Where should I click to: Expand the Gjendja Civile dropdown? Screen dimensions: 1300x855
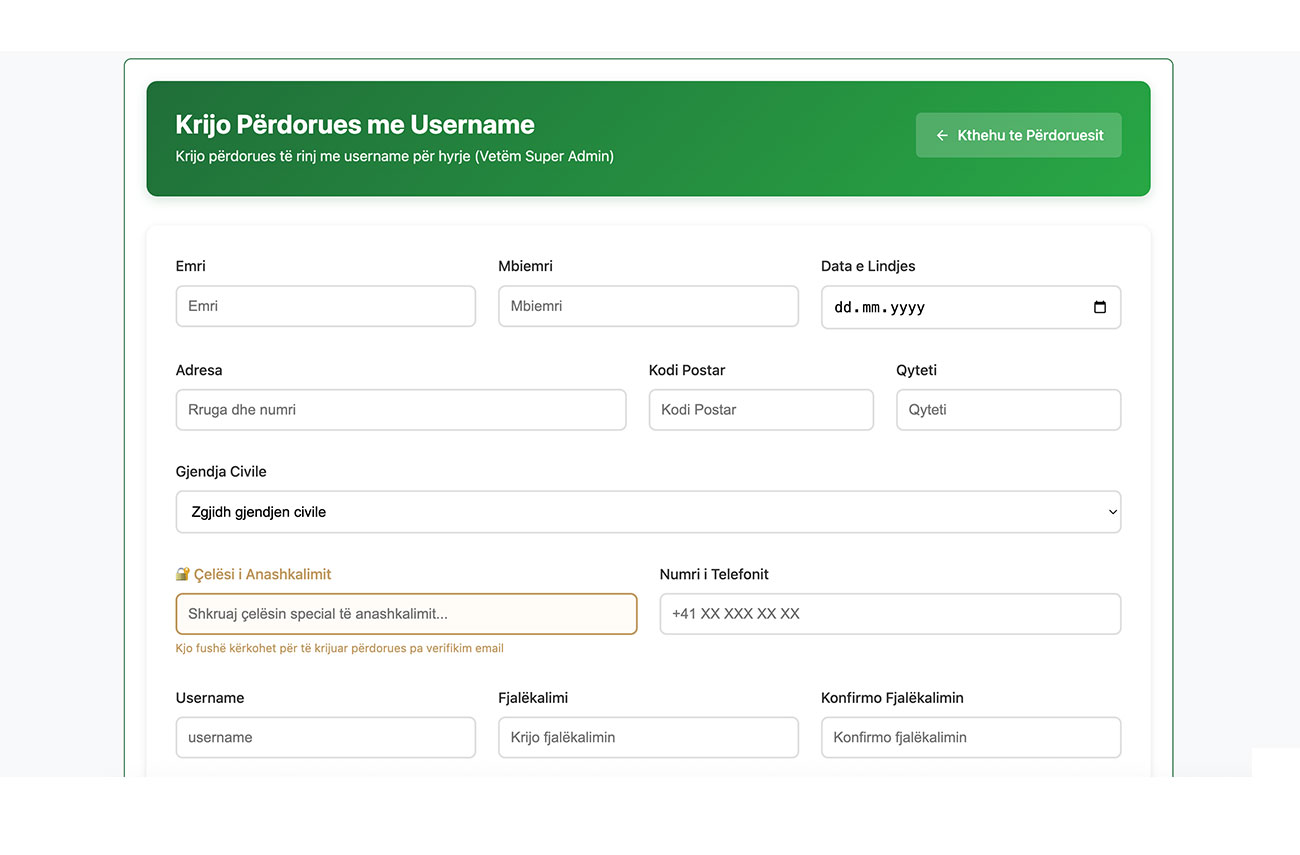coord(648,512)
